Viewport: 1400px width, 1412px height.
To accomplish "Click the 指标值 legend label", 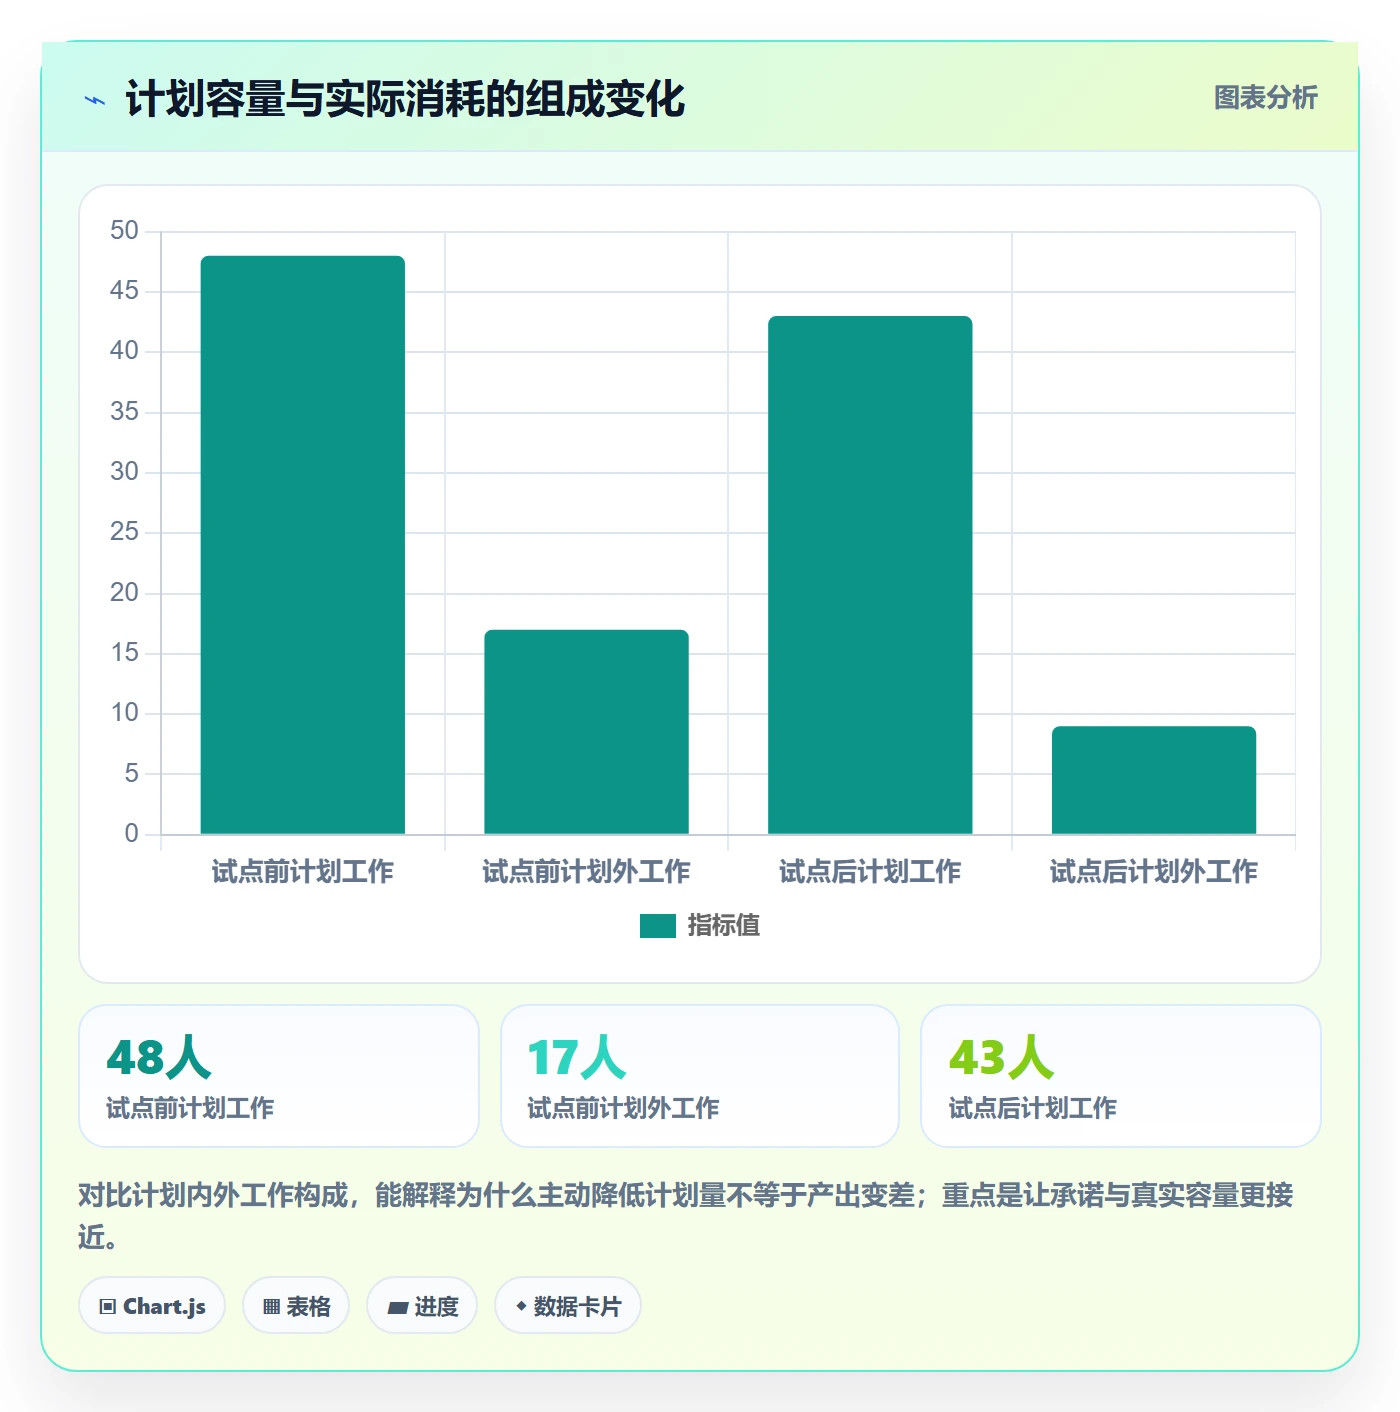I will 724,926.
